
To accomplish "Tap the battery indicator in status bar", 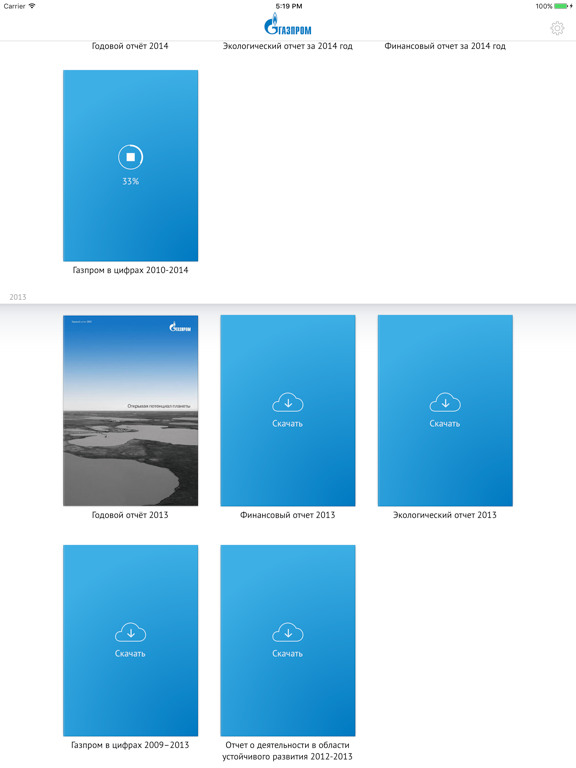I will coord(563,6).
